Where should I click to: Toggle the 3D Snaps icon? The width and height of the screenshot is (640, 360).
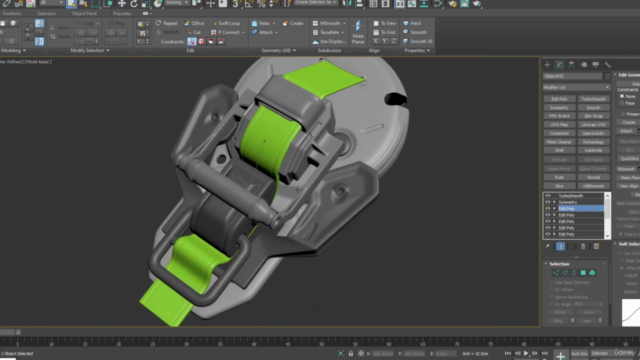click(x=236, y=4)
